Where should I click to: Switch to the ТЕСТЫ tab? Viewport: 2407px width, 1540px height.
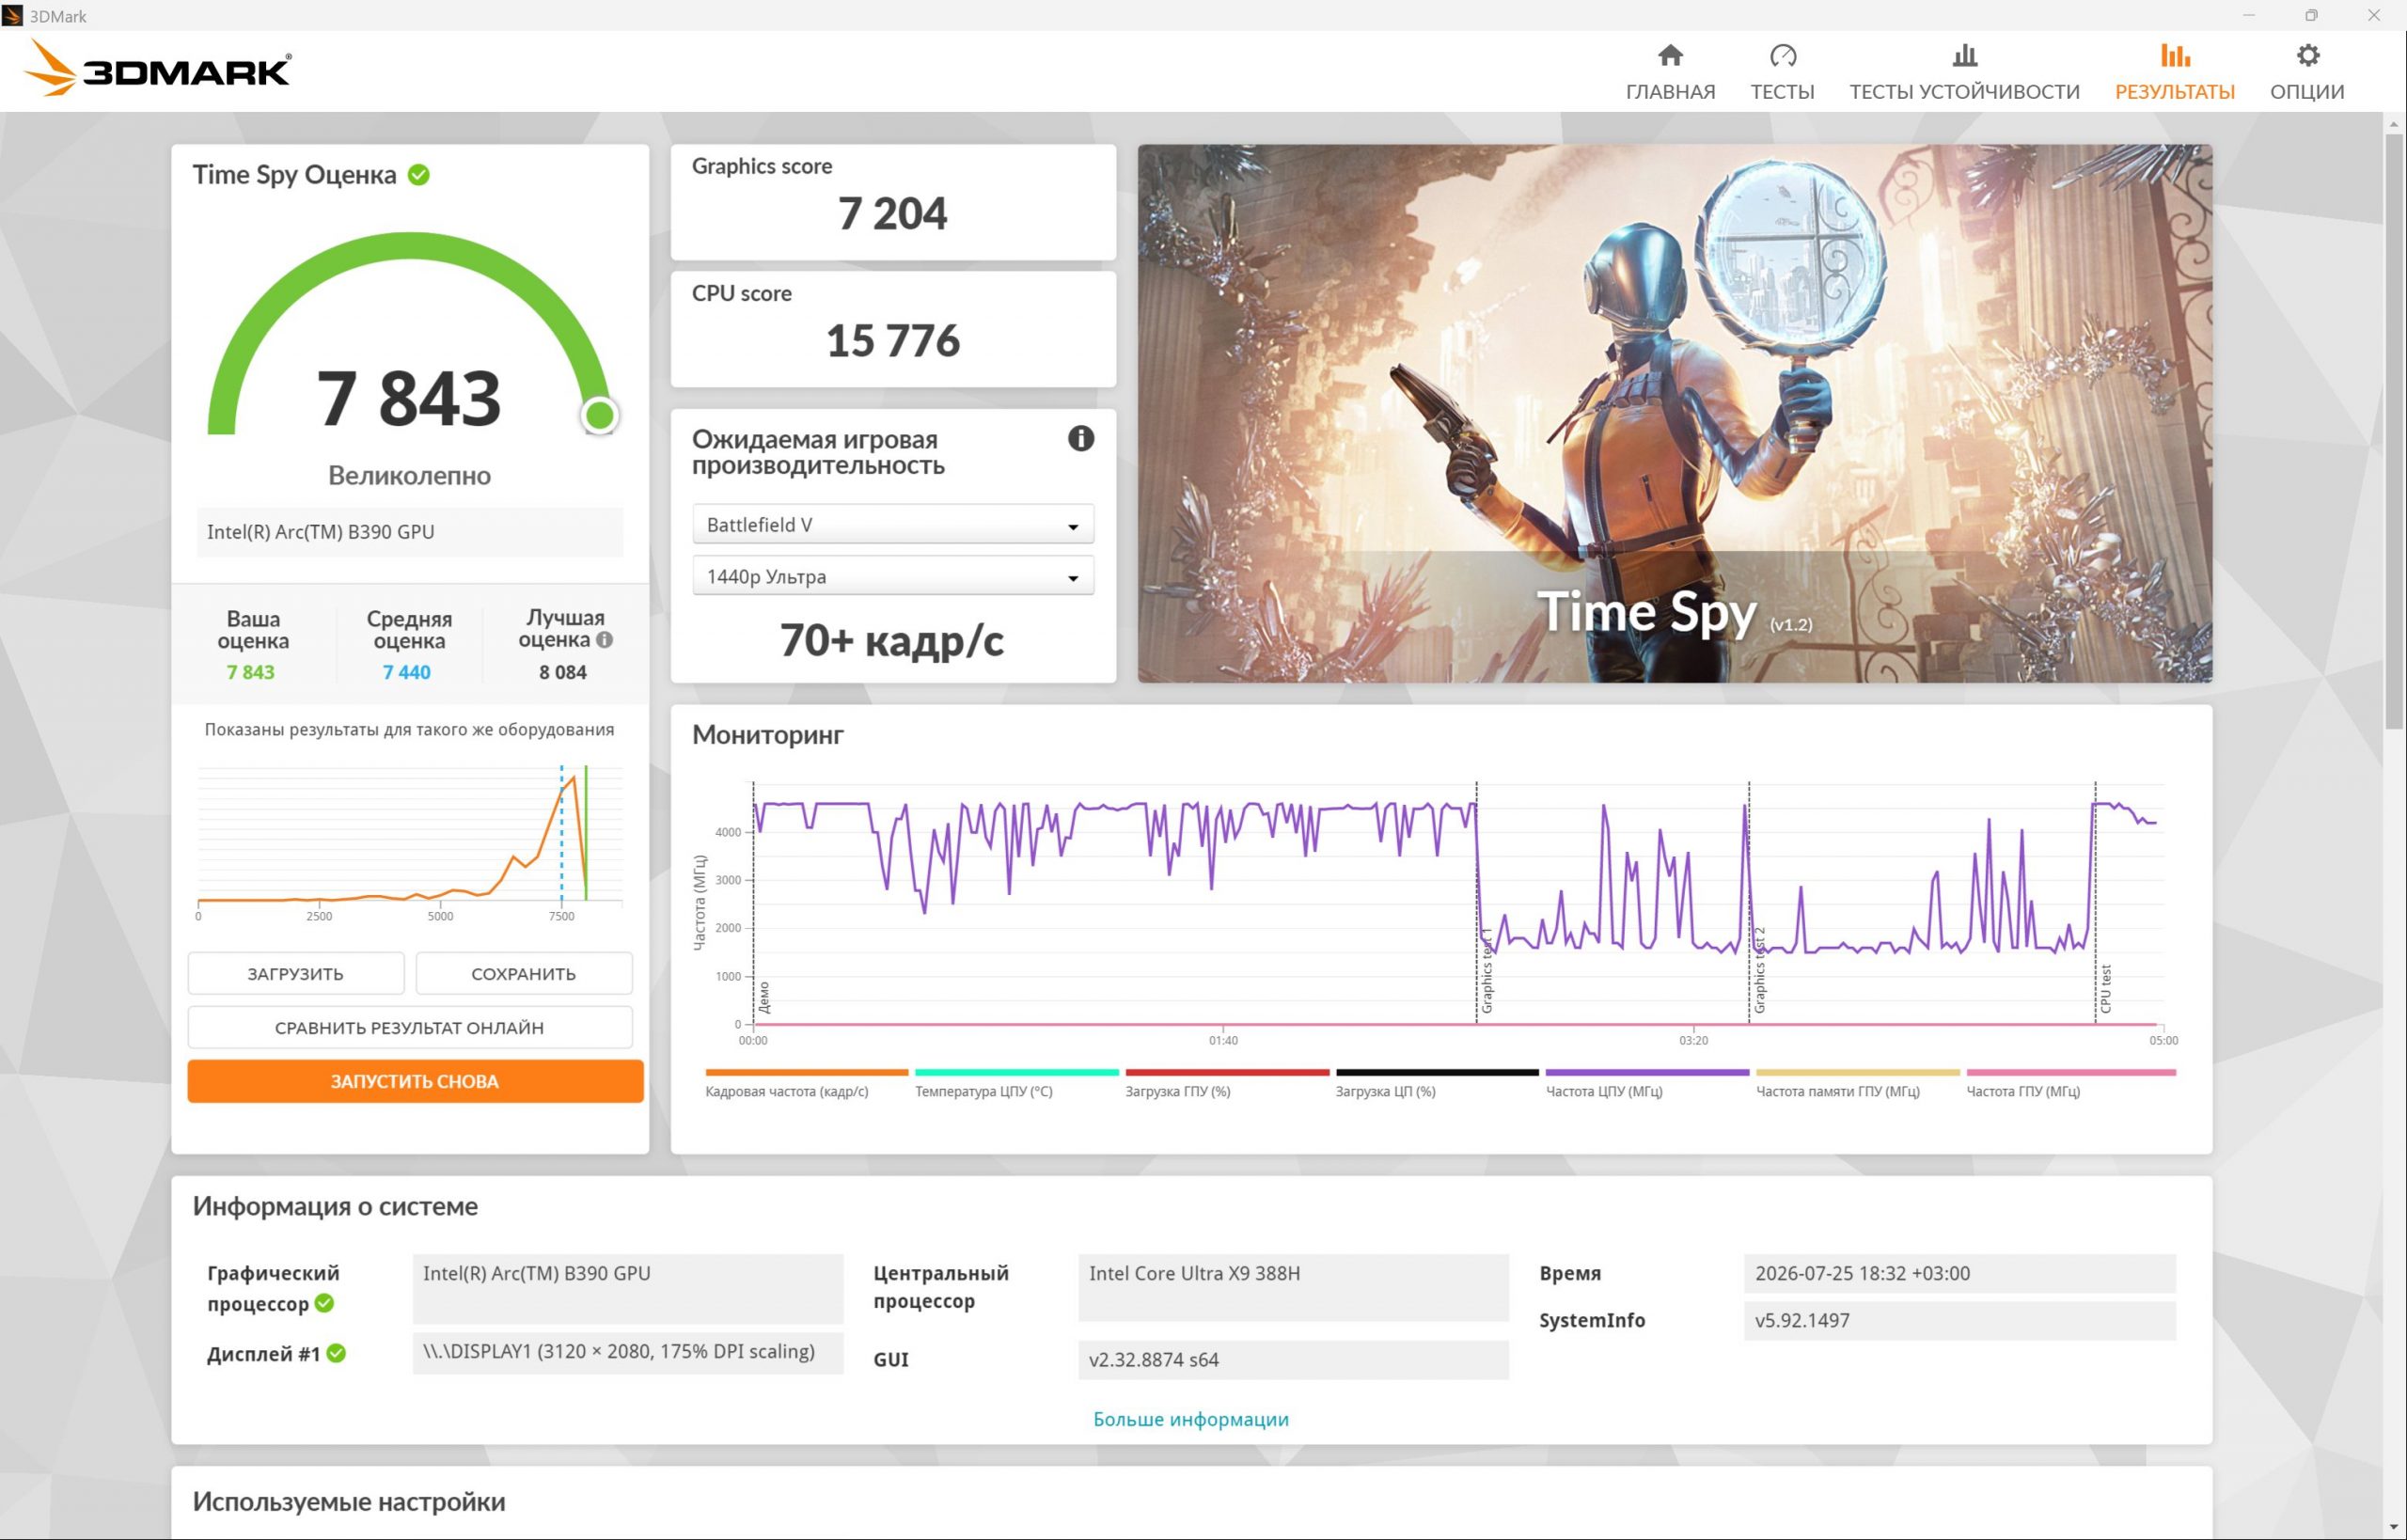(1782, 73)
